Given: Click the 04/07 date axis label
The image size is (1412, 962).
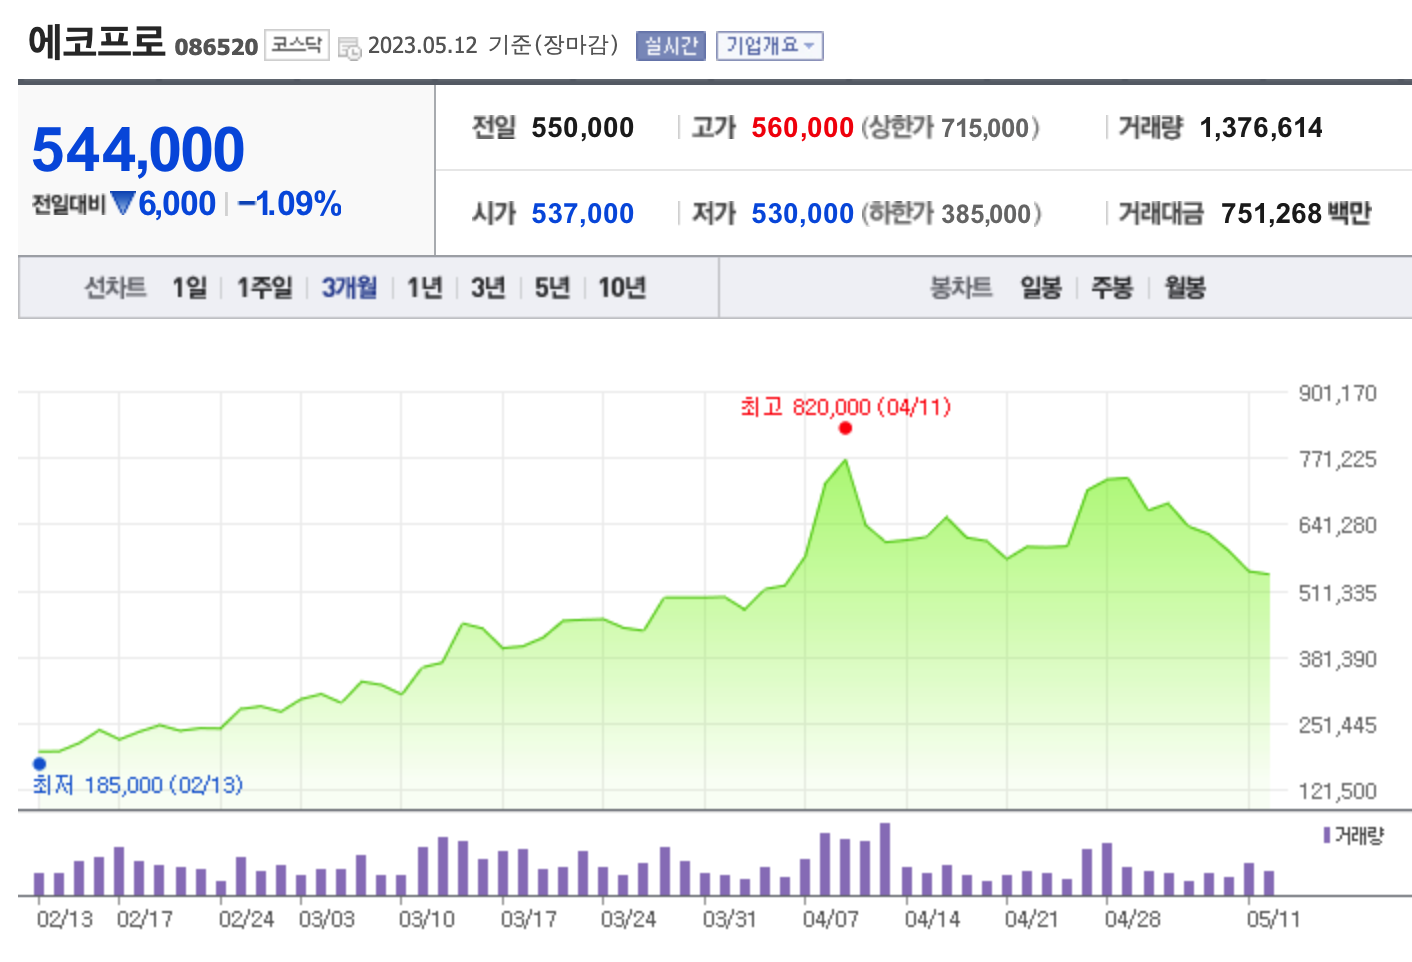Looking at the screenshot, I should click(x=830, y=919).
